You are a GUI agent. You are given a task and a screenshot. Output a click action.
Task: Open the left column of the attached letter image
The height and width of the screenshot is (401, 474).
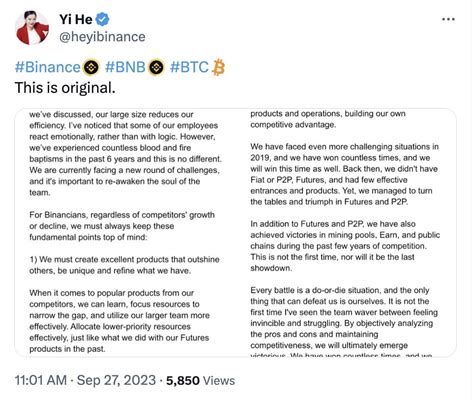(125, 232)
